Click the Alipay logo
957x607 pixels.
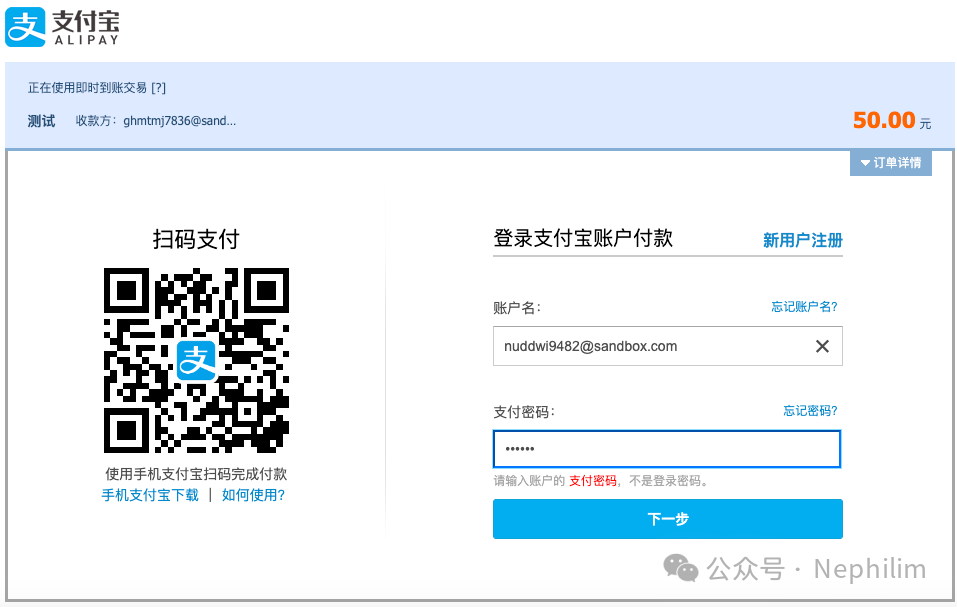tap(62, 26)
